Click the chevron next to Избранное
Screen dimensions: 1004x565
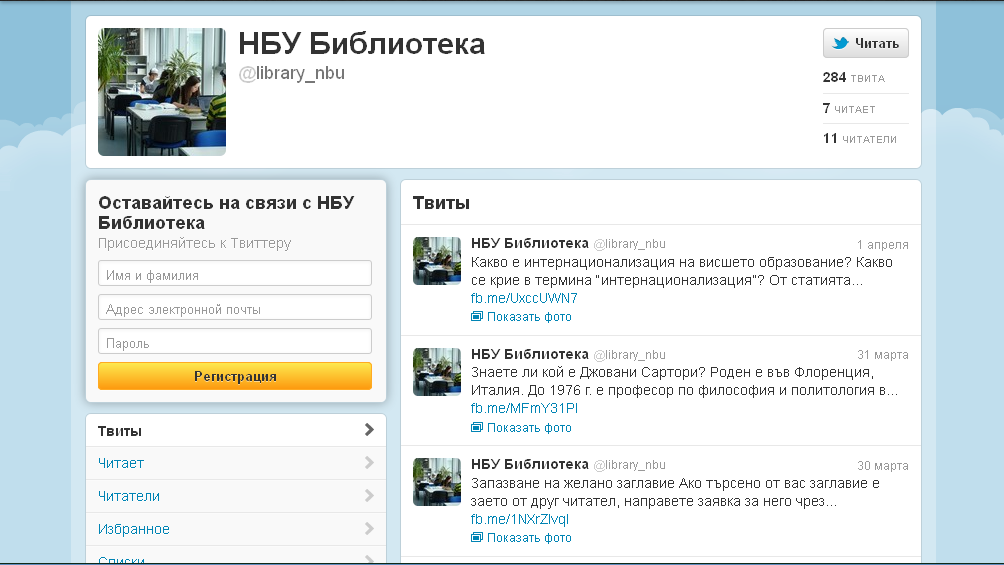coord(369,528)
